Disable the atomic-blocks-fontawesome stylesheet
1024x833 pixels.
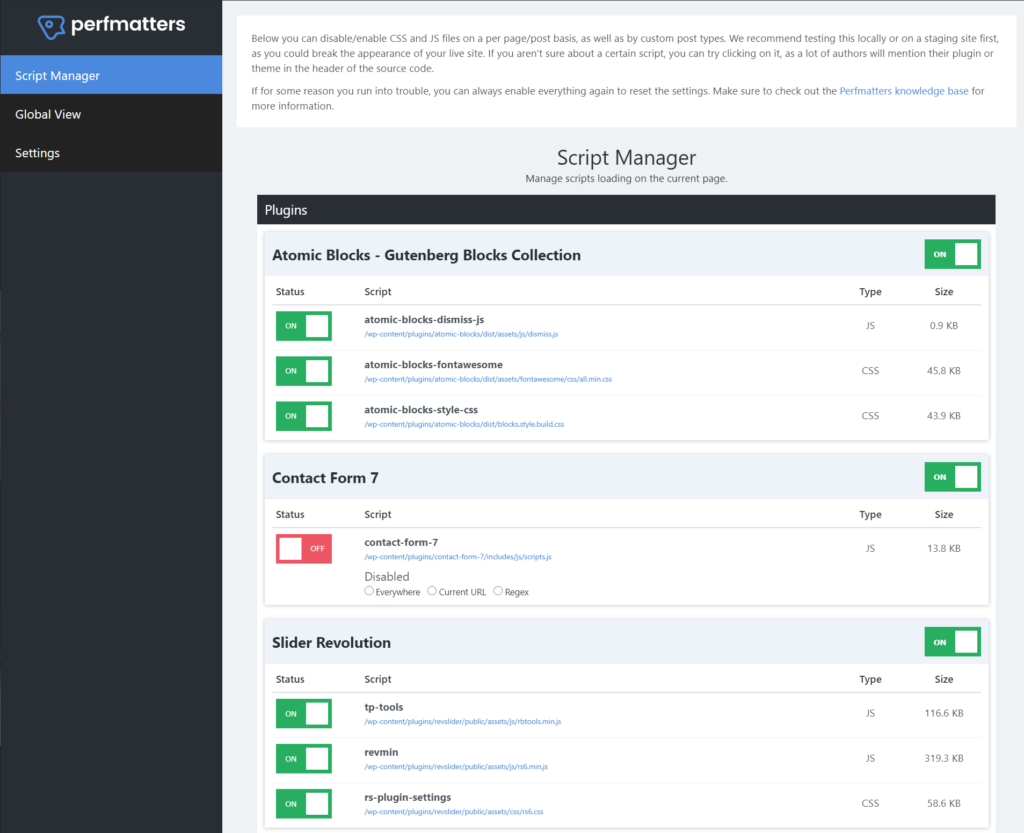point(303,371)
